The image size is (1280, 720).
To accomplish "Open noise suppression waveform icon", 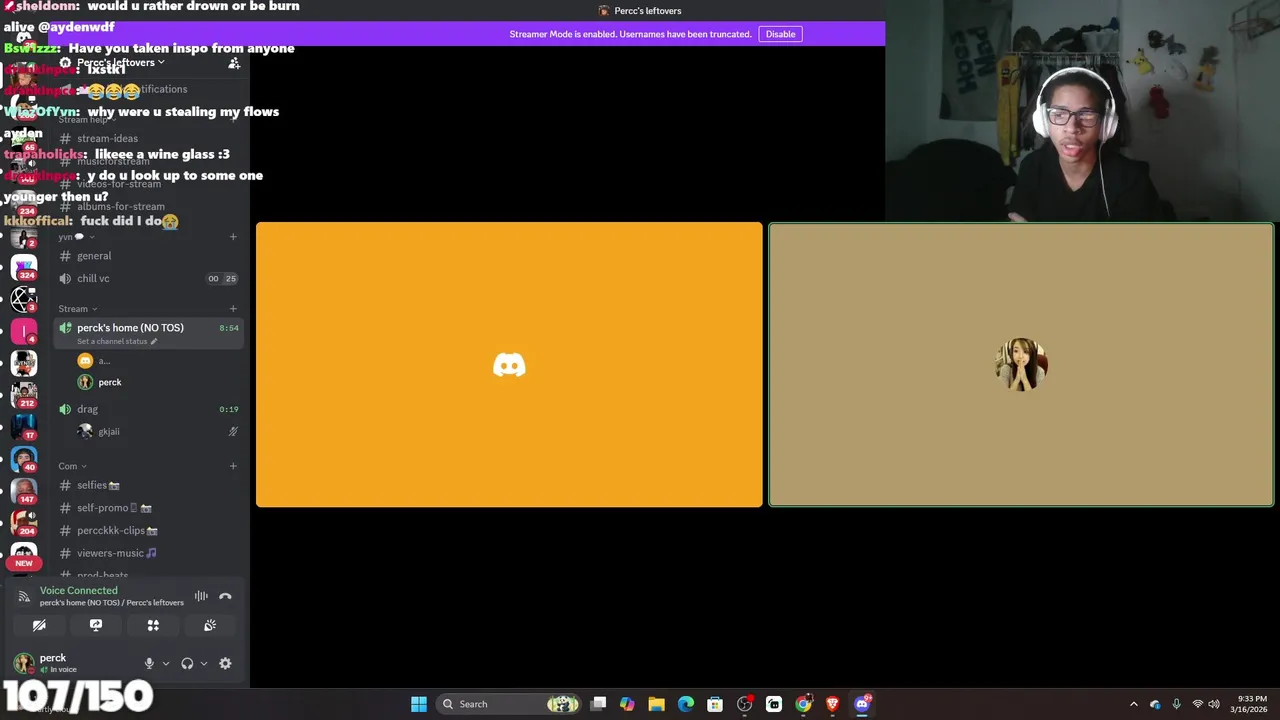I will click(201, 596).
